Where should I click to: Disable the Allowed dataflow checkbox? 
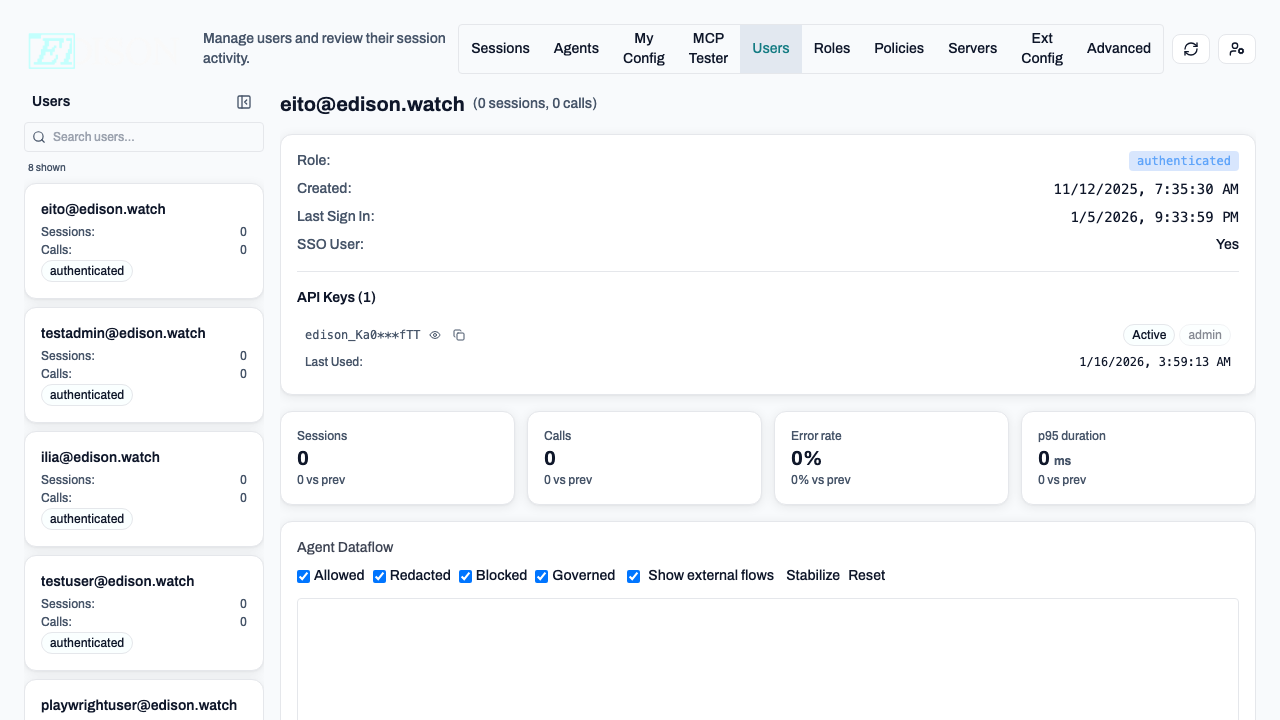click(x=303, y=576)
